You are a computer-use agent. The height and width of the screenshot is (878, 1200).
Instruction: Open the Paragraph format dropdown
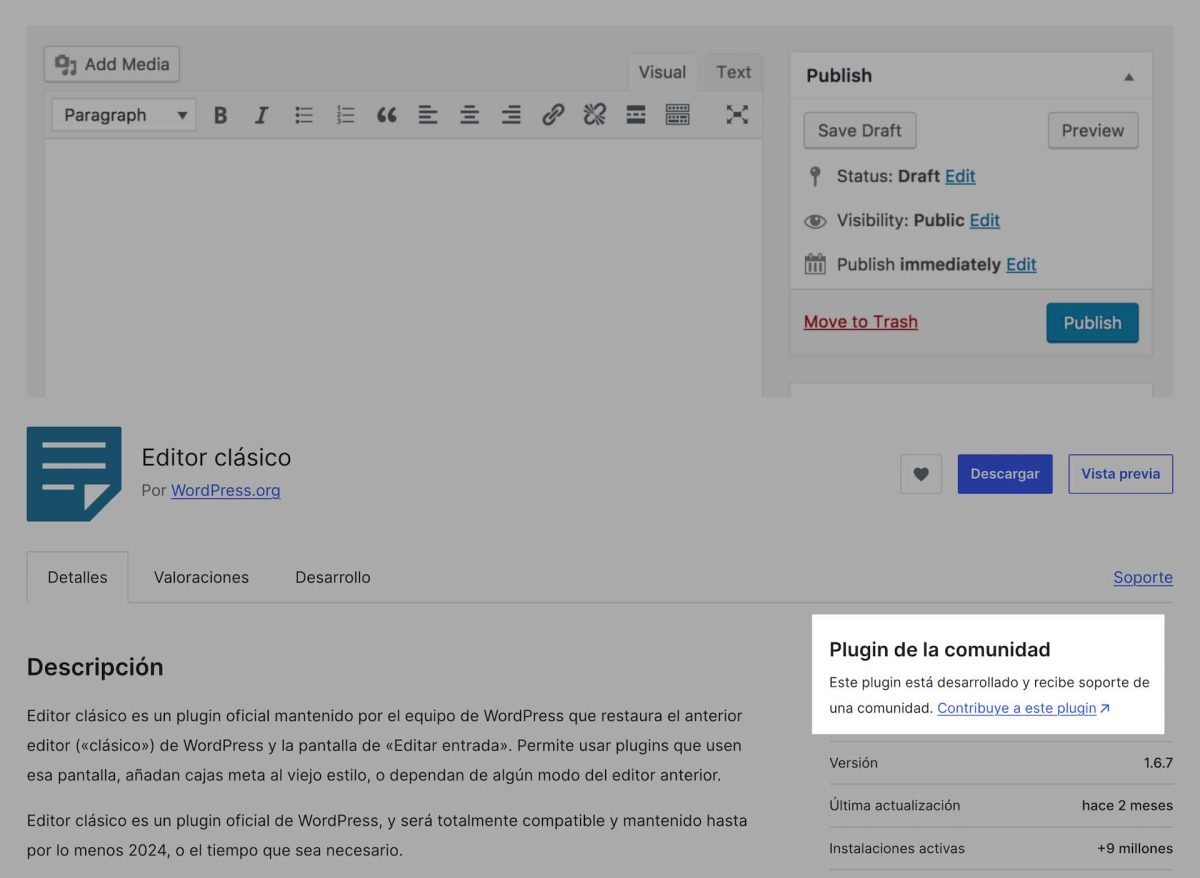coord(124,115)
